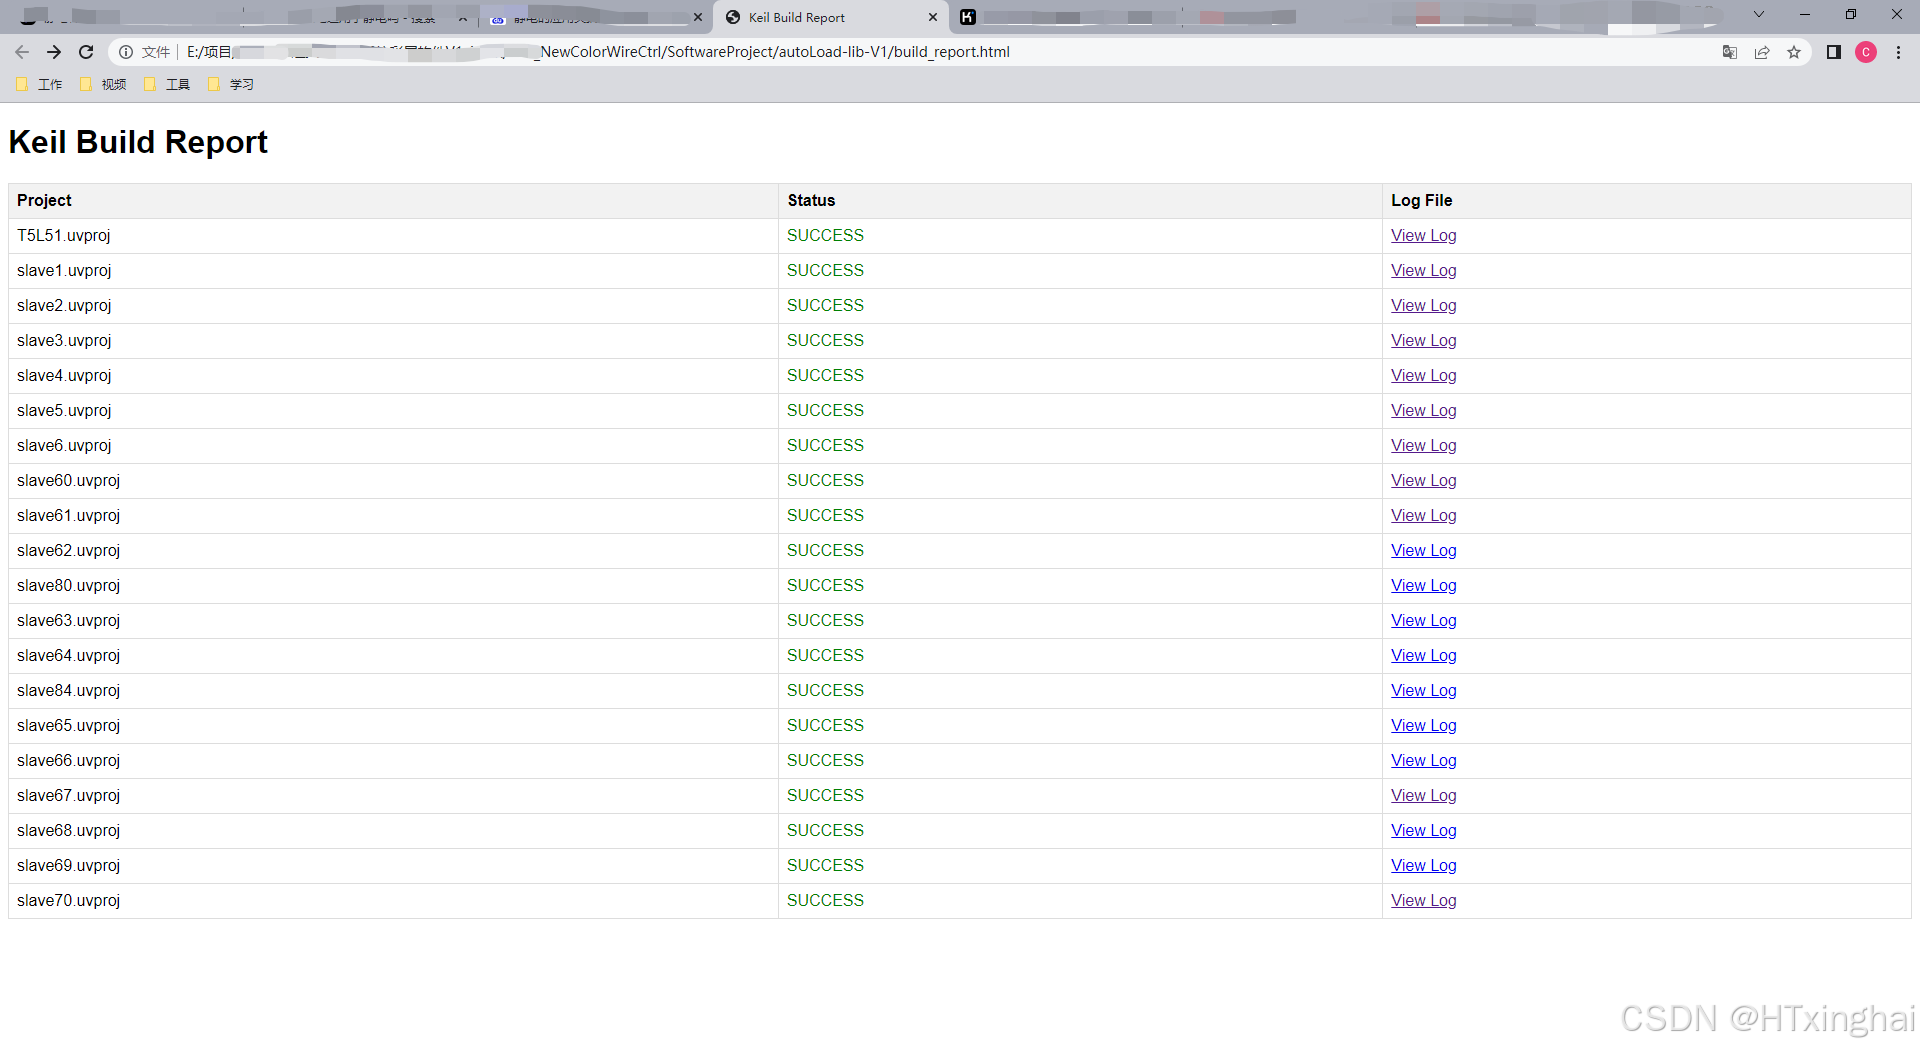Open the red profile avatar

pyautogui.click(x=1866, y=52)
